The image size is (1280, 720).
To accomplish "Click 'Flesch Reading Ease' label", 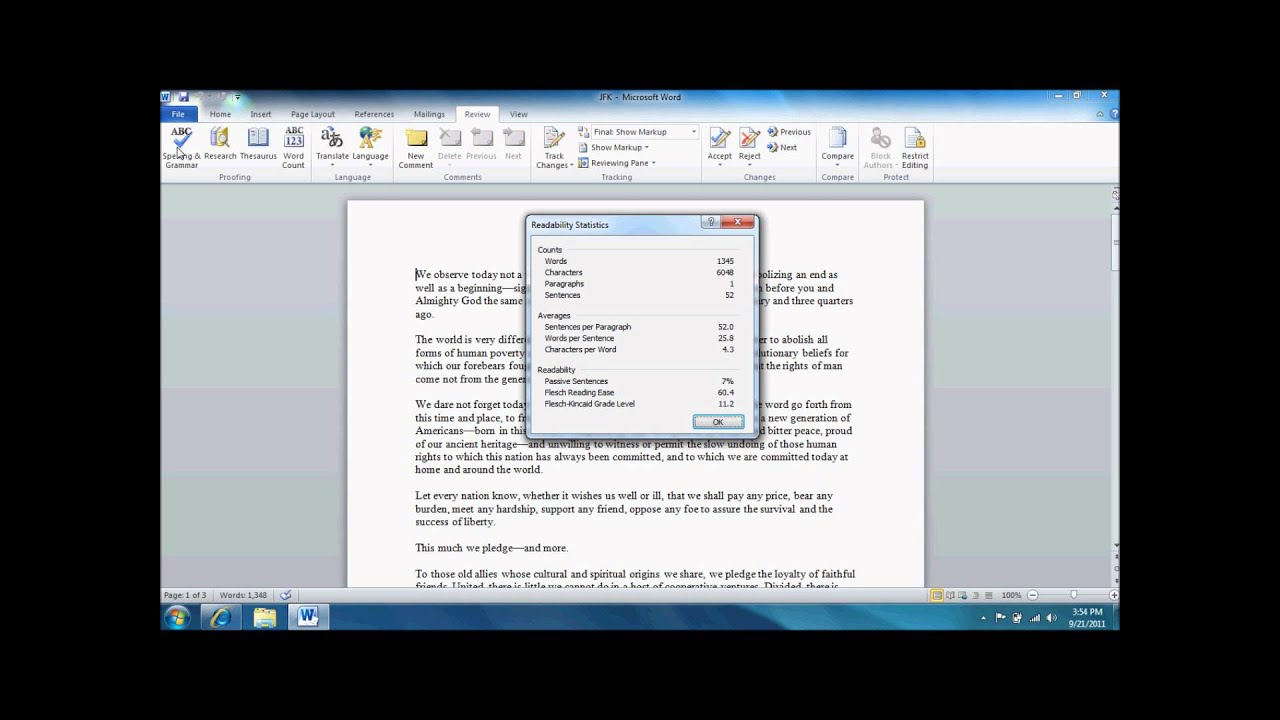I will [579, 393].
